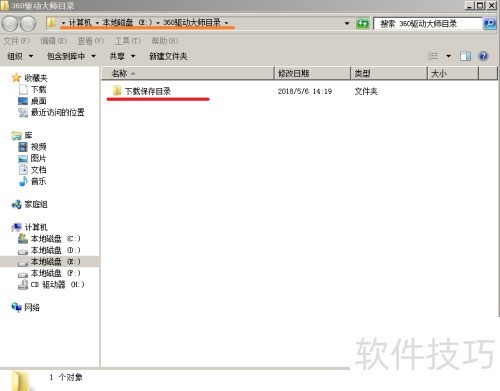Open the 帮助(H) menu
This screenshot has width=500, height=391.
[x=165, y=41]
